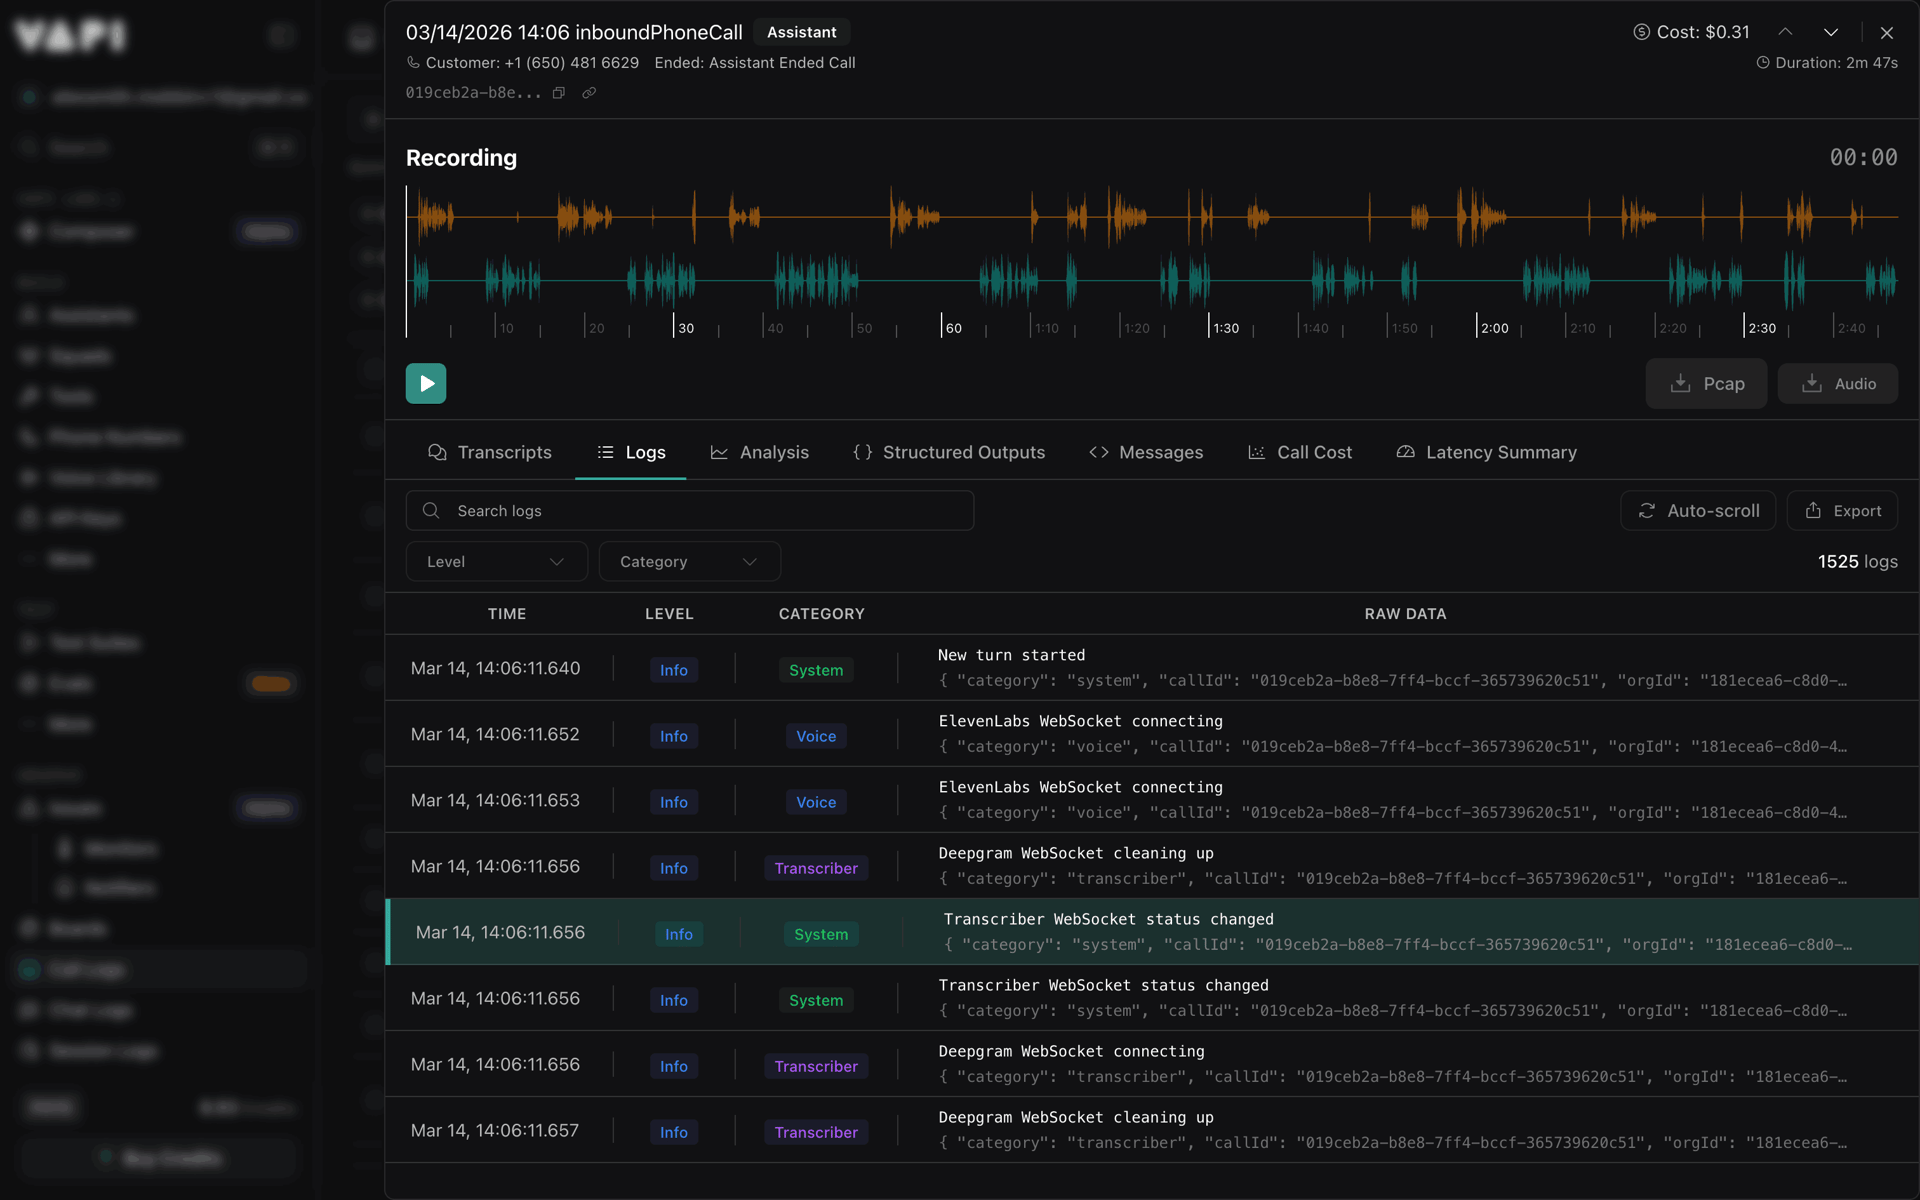Switch to the Messages tab
Viewport: 1920px width, 1200px height.
[1146, 452]
